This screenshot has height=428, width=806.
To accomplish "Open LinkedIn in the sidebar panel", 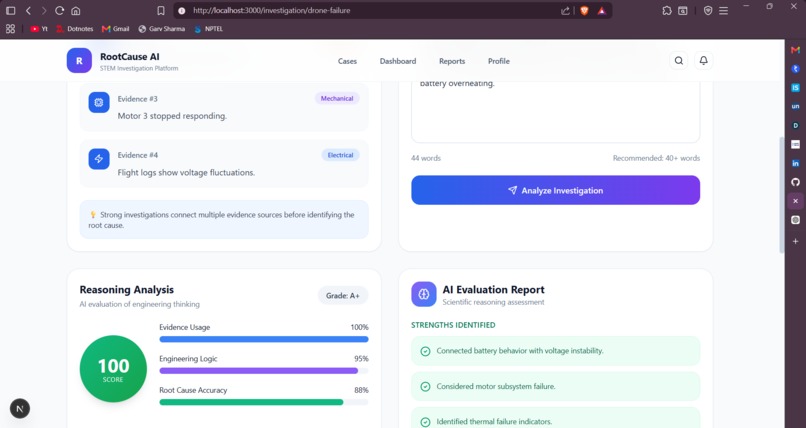I will pos(795,163).
